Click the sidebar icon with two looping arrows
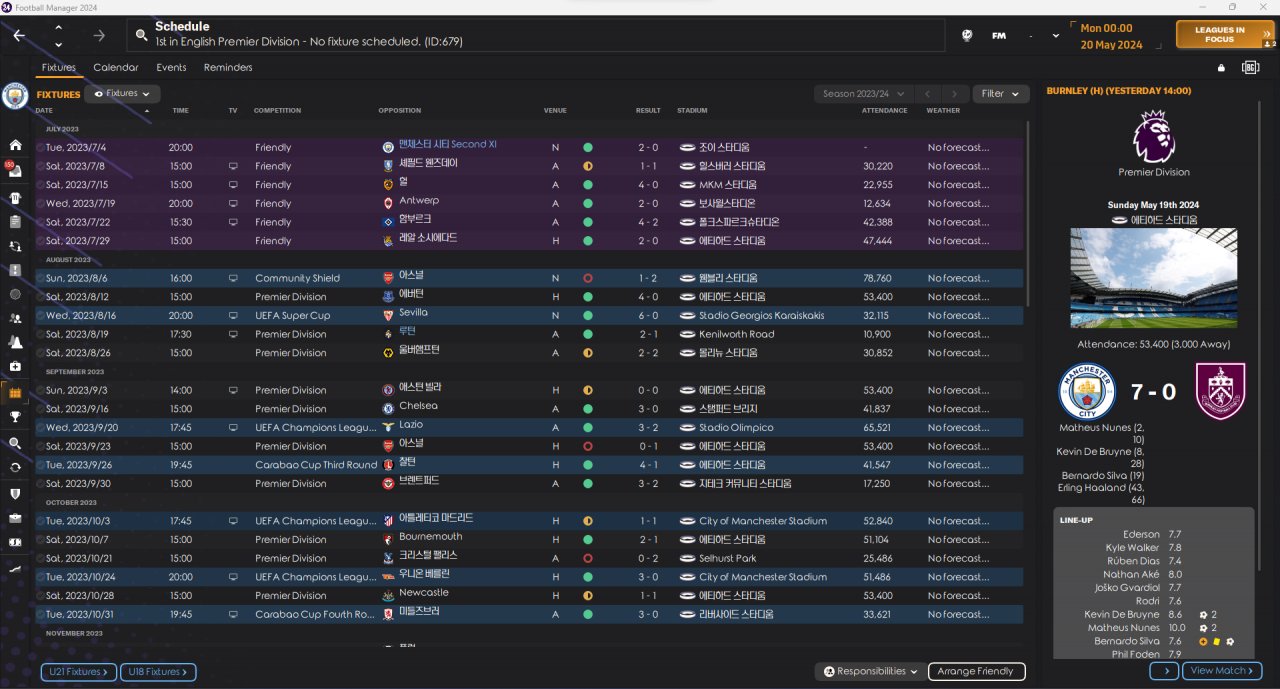The image size is (1280, 689). pos(15,245)
